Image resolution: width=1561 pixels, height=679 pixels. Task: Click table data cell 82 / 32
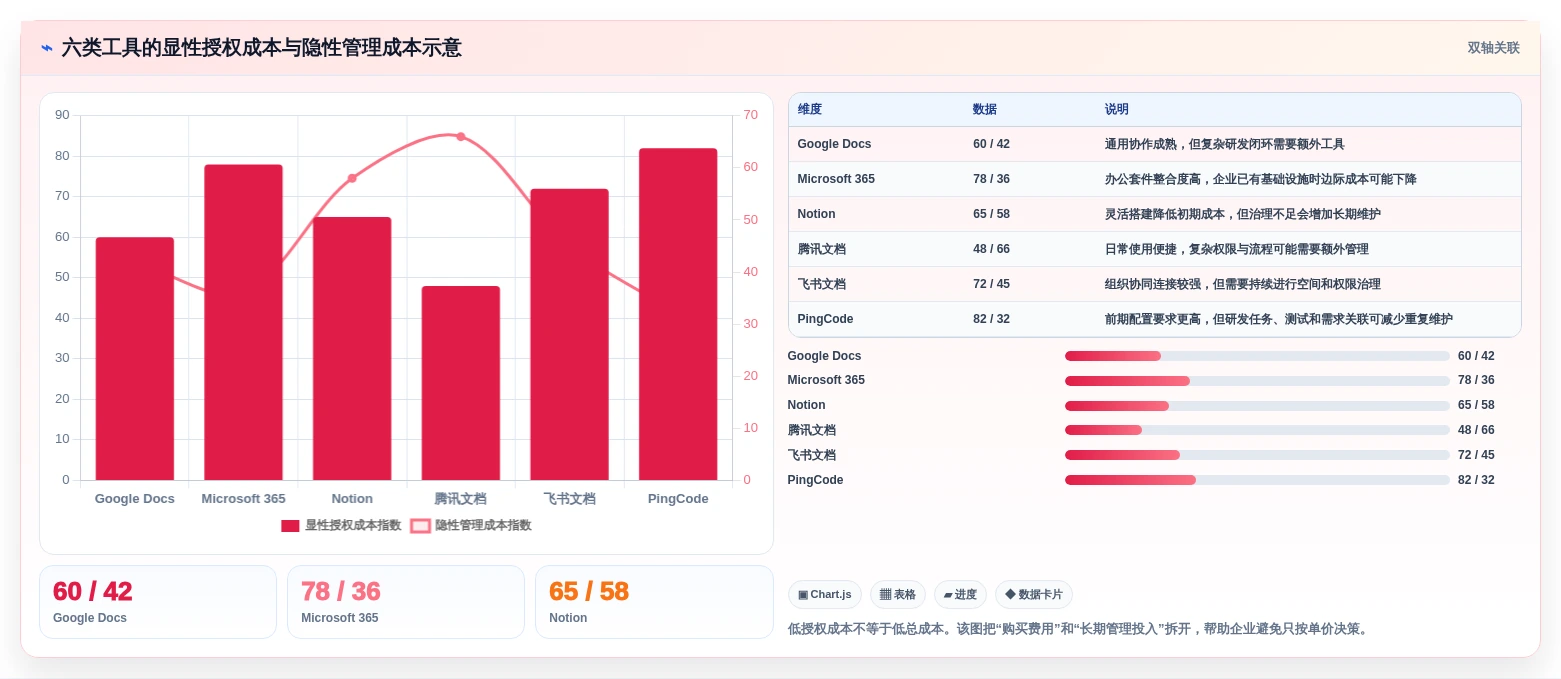coord(991,319)
